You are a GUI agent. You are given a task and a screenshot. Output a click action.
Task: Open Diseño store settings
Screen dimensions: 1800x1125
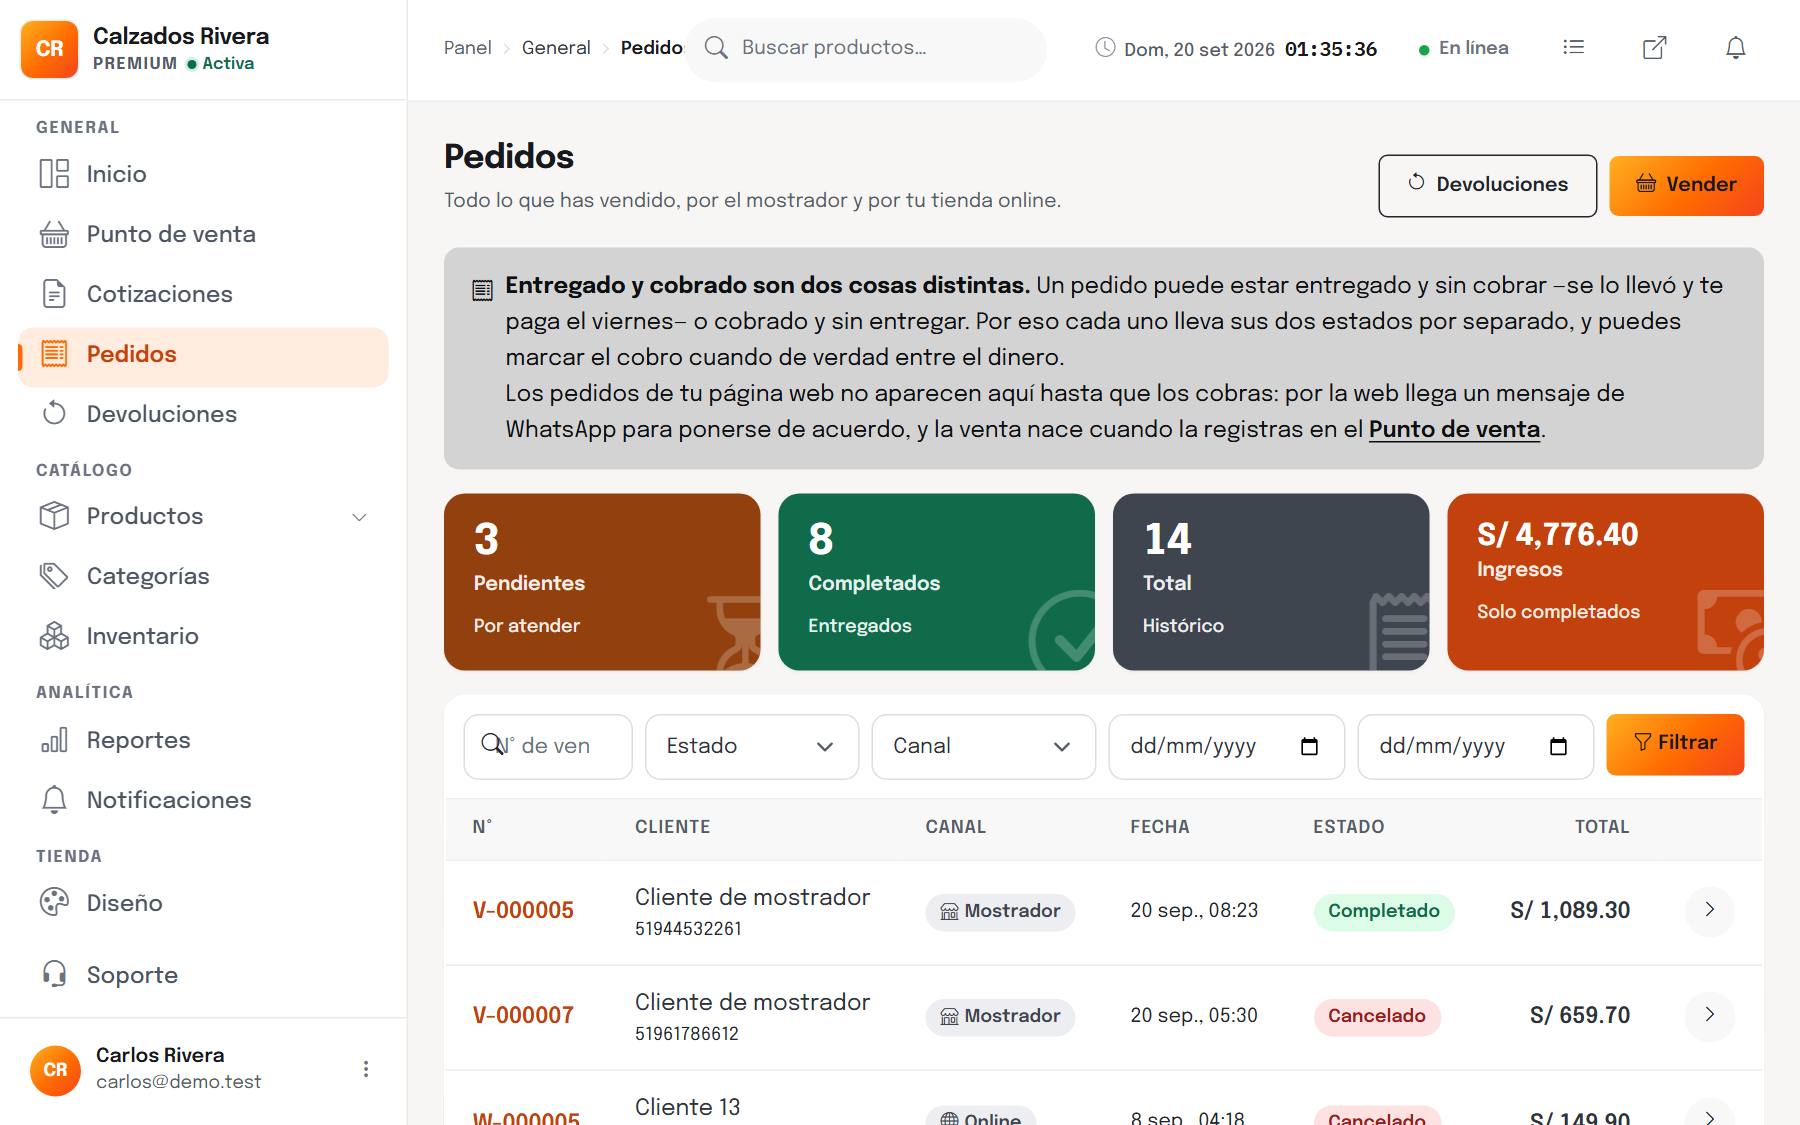click(x=203, y=903)
